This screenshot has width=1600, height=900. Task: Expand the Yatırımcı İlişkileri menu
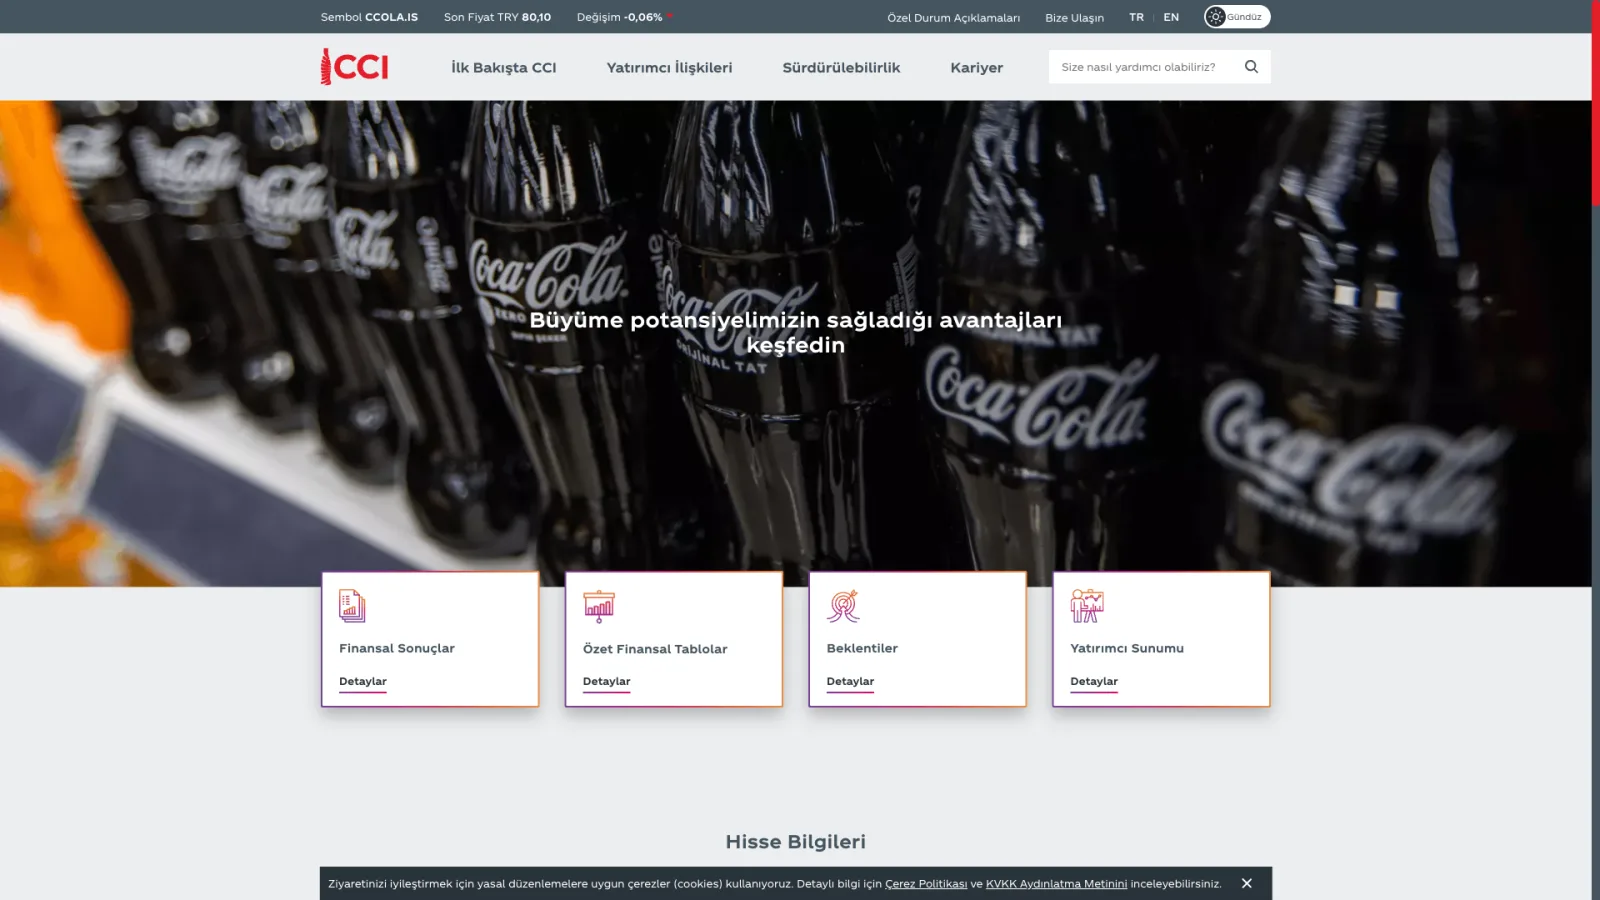click(x=669, y=68)
